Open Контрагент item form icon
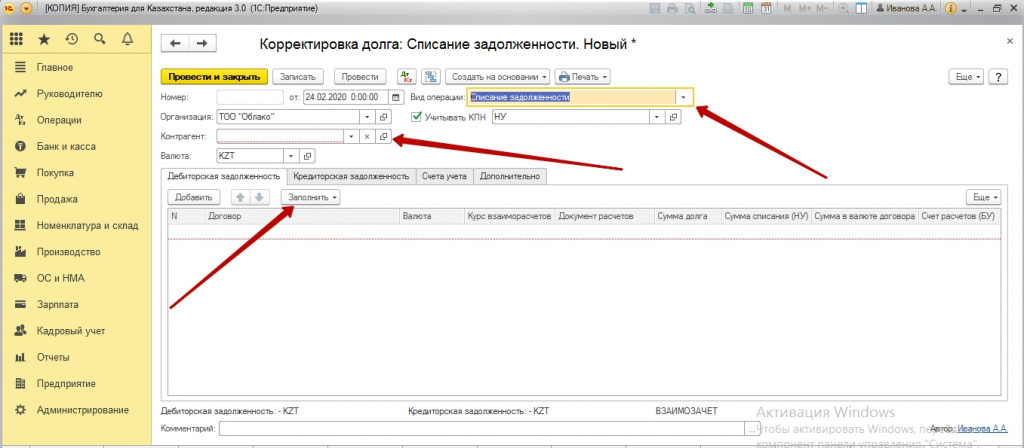 coord(384,137)
